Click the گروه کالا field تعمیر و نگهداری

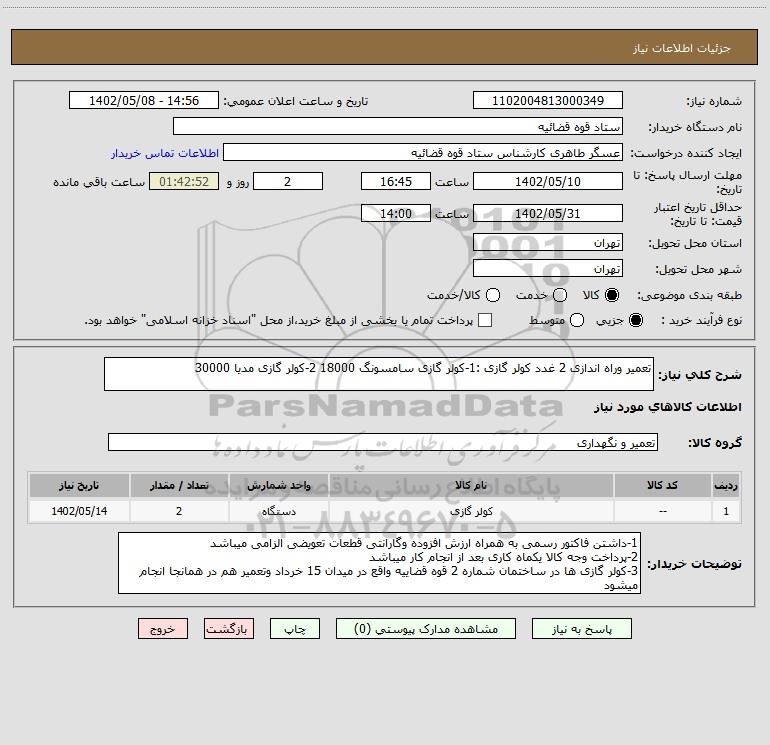click(x=383, y=442)
